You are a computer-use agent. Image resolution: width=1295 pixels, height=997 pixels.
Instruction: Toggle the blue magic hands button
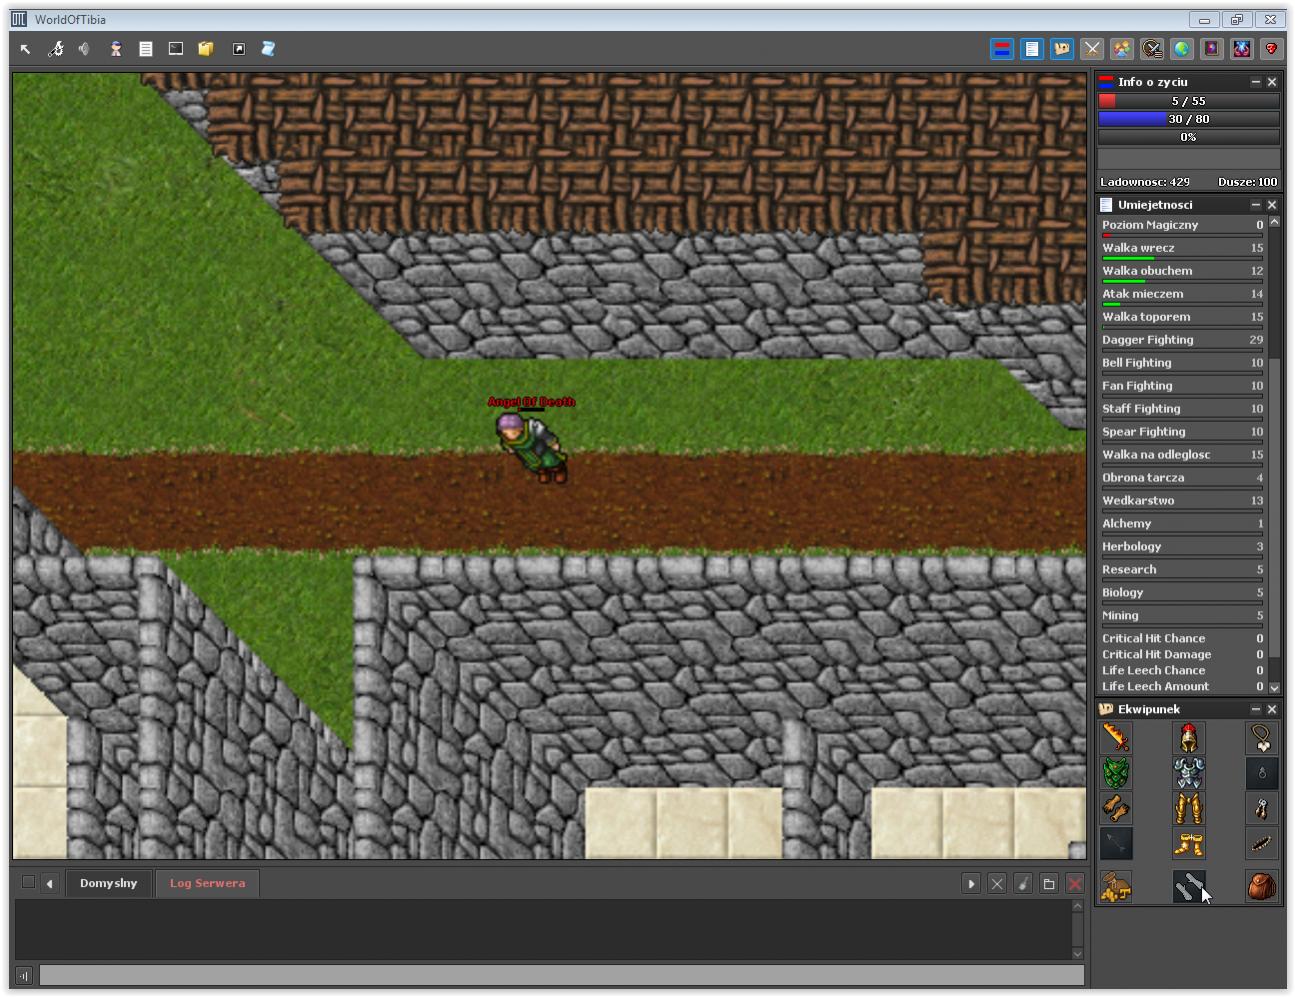pos(1242,49)
